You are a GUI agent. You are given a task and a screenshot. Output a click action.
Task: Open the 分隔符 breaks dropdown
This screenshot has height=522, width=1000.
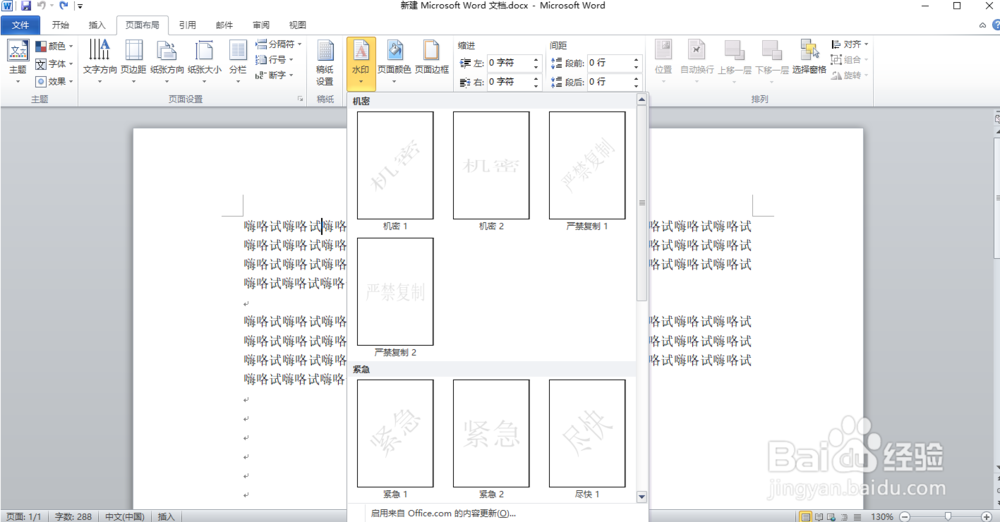(x=278, y=44)
